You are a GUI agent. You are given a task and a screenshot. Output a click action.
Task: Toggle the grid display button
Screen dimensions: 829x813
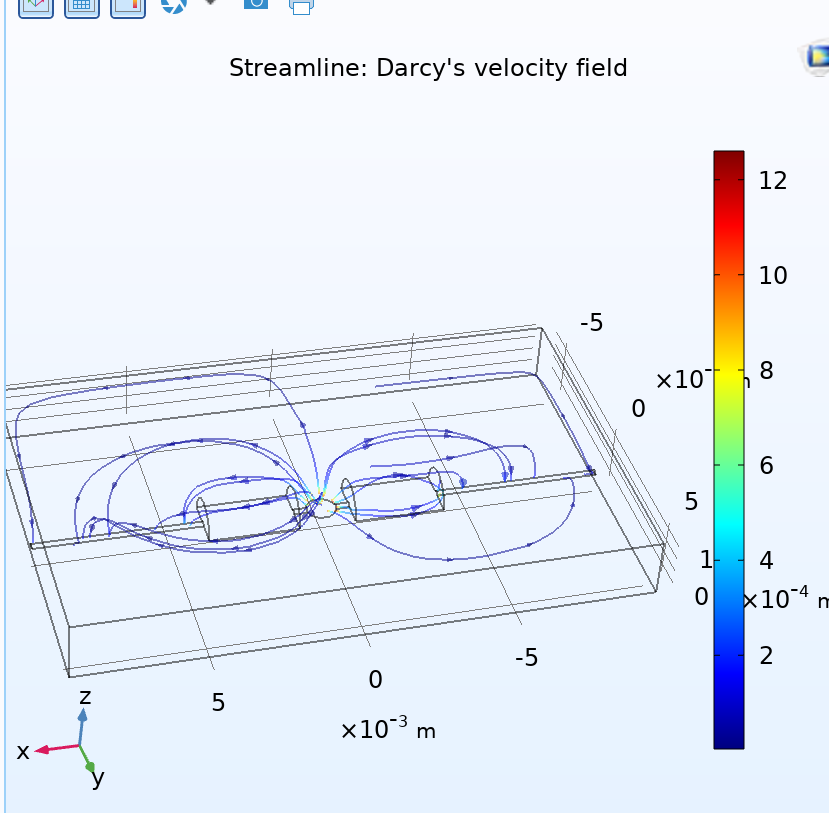tap(82, 5)
